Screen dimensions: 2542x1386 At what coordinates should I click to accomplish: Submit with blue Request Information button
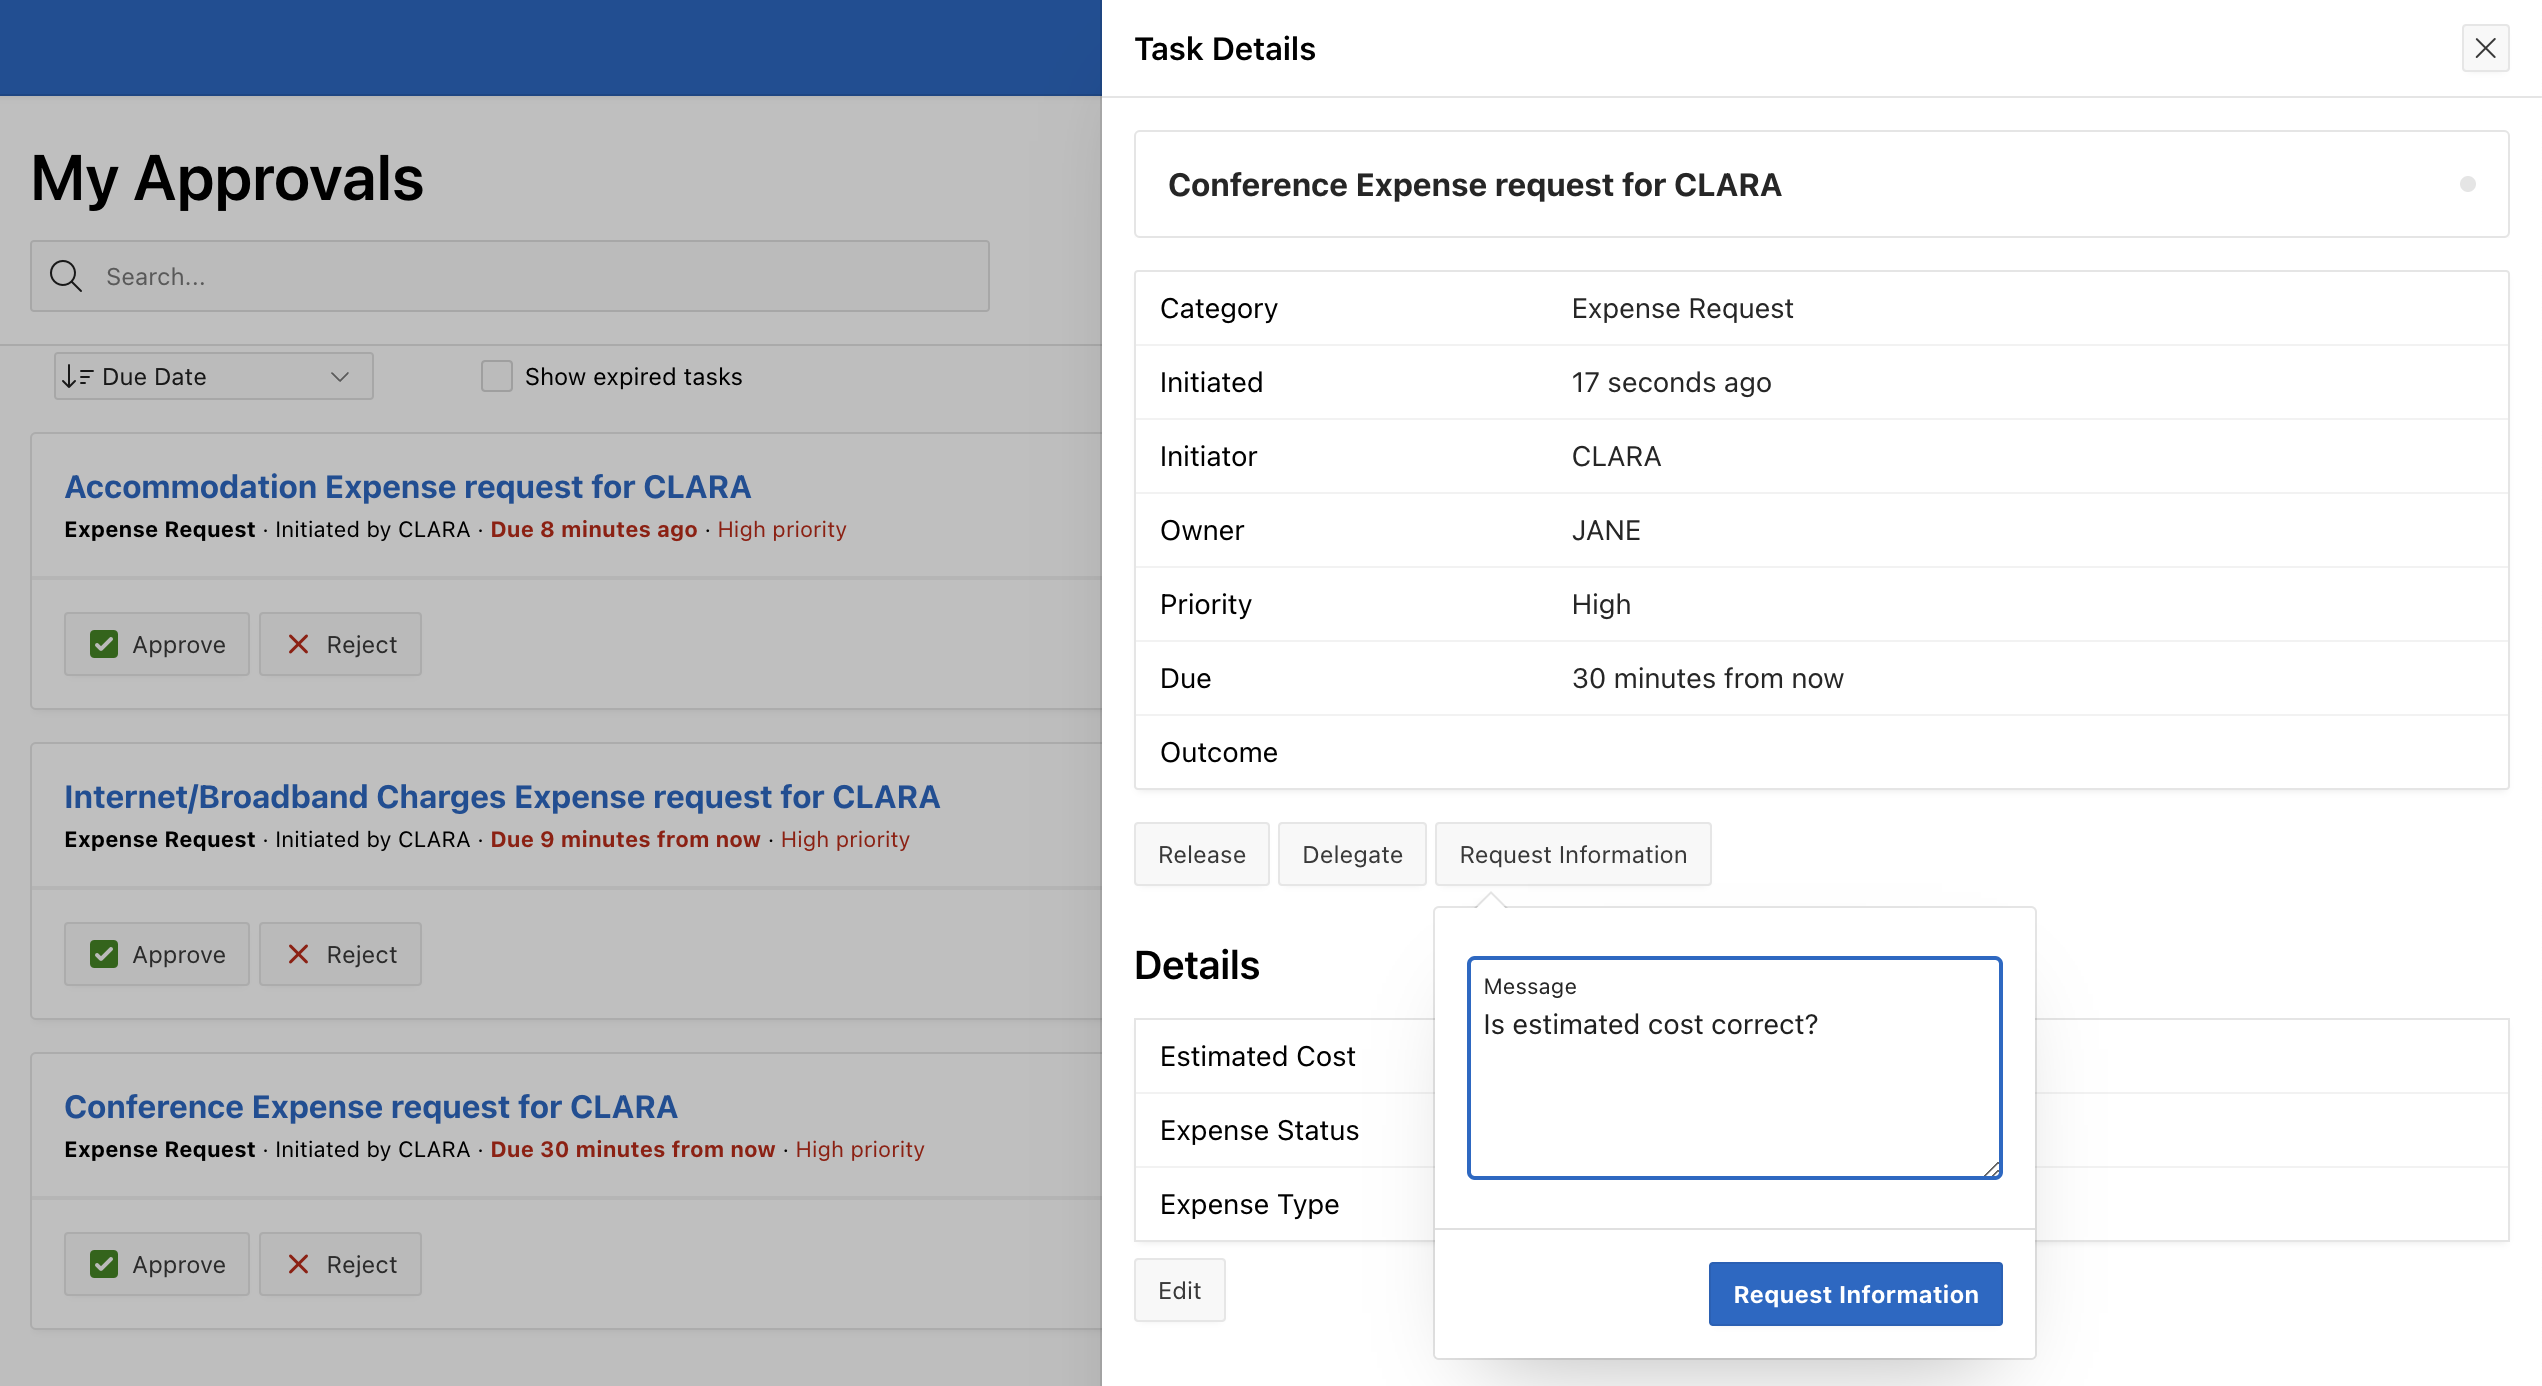[x=1855, y=1294]
